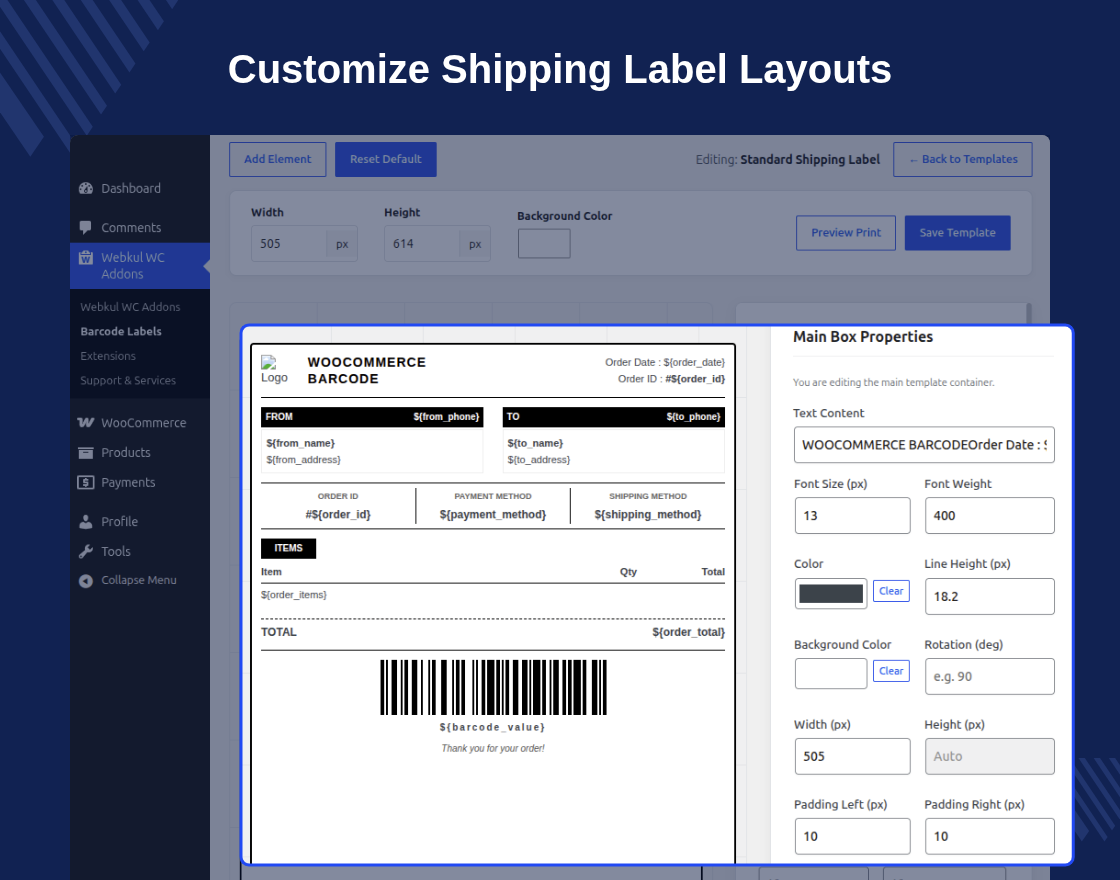Click the Add Element button
Viewport: 1120px width, 880px height.
click(278, 159)
